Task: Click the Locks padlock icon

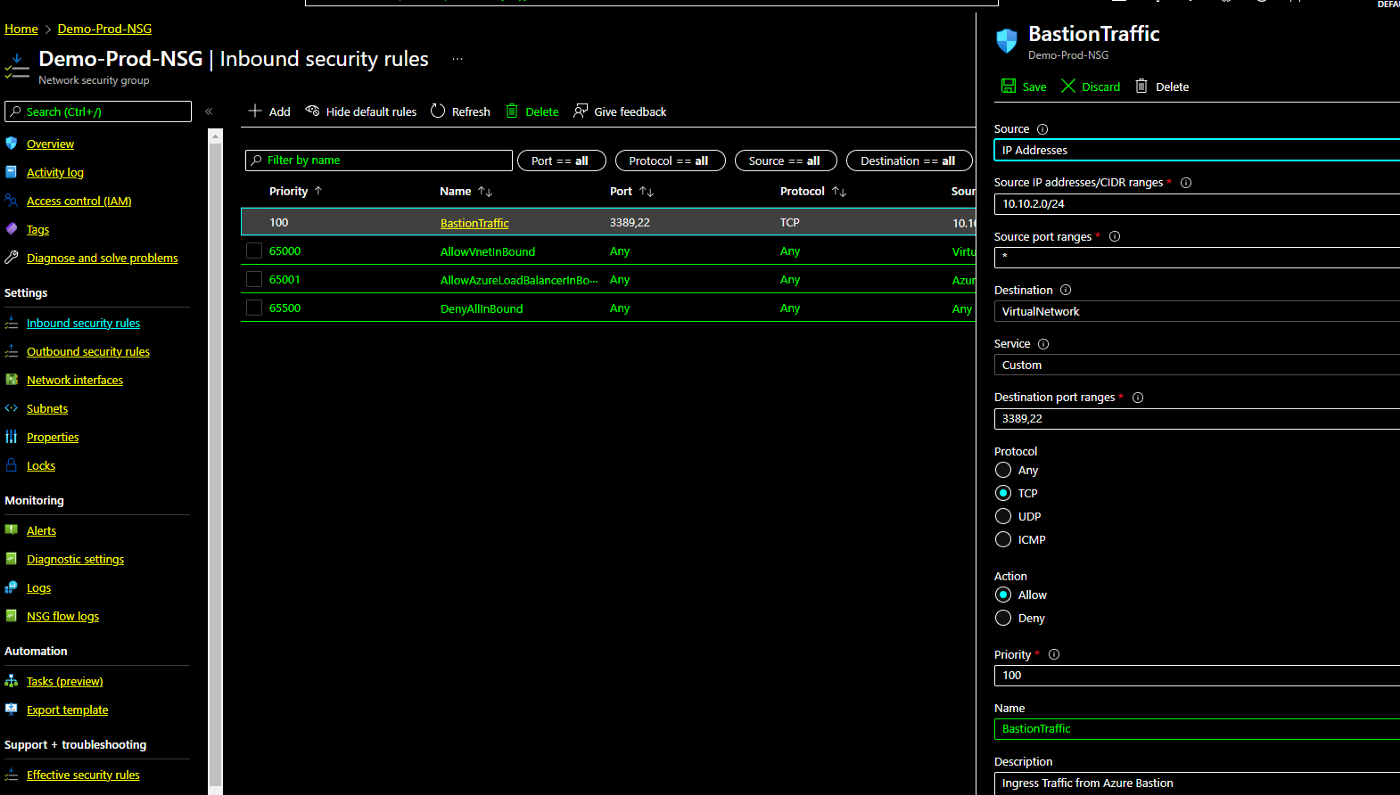Action: [x=12, y=465]
